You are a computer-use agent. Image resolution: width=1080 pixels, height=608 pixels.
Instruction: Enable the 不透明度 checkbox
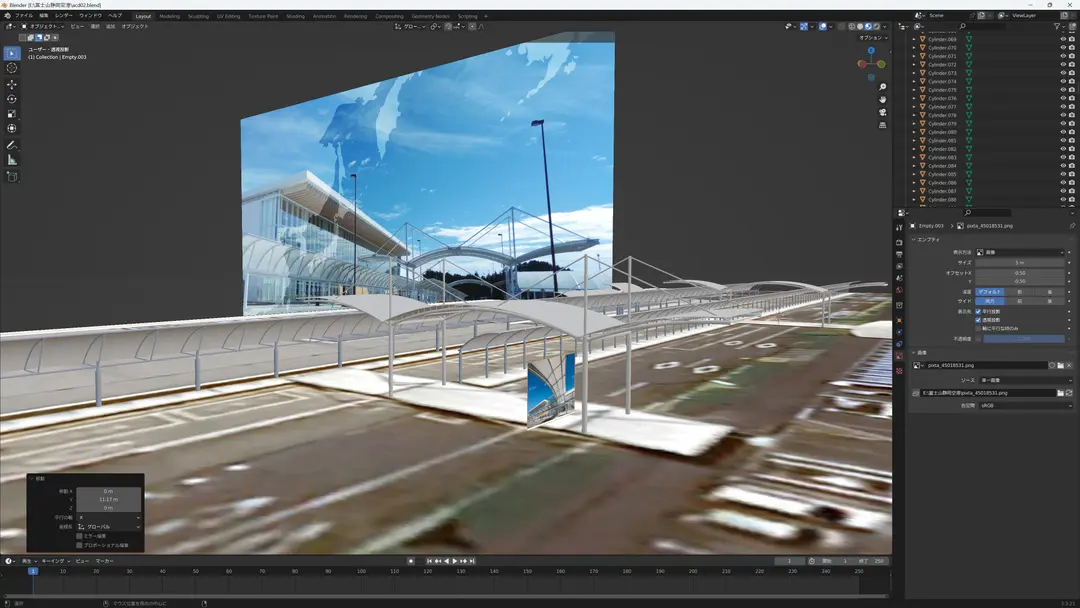click(978, 339)
